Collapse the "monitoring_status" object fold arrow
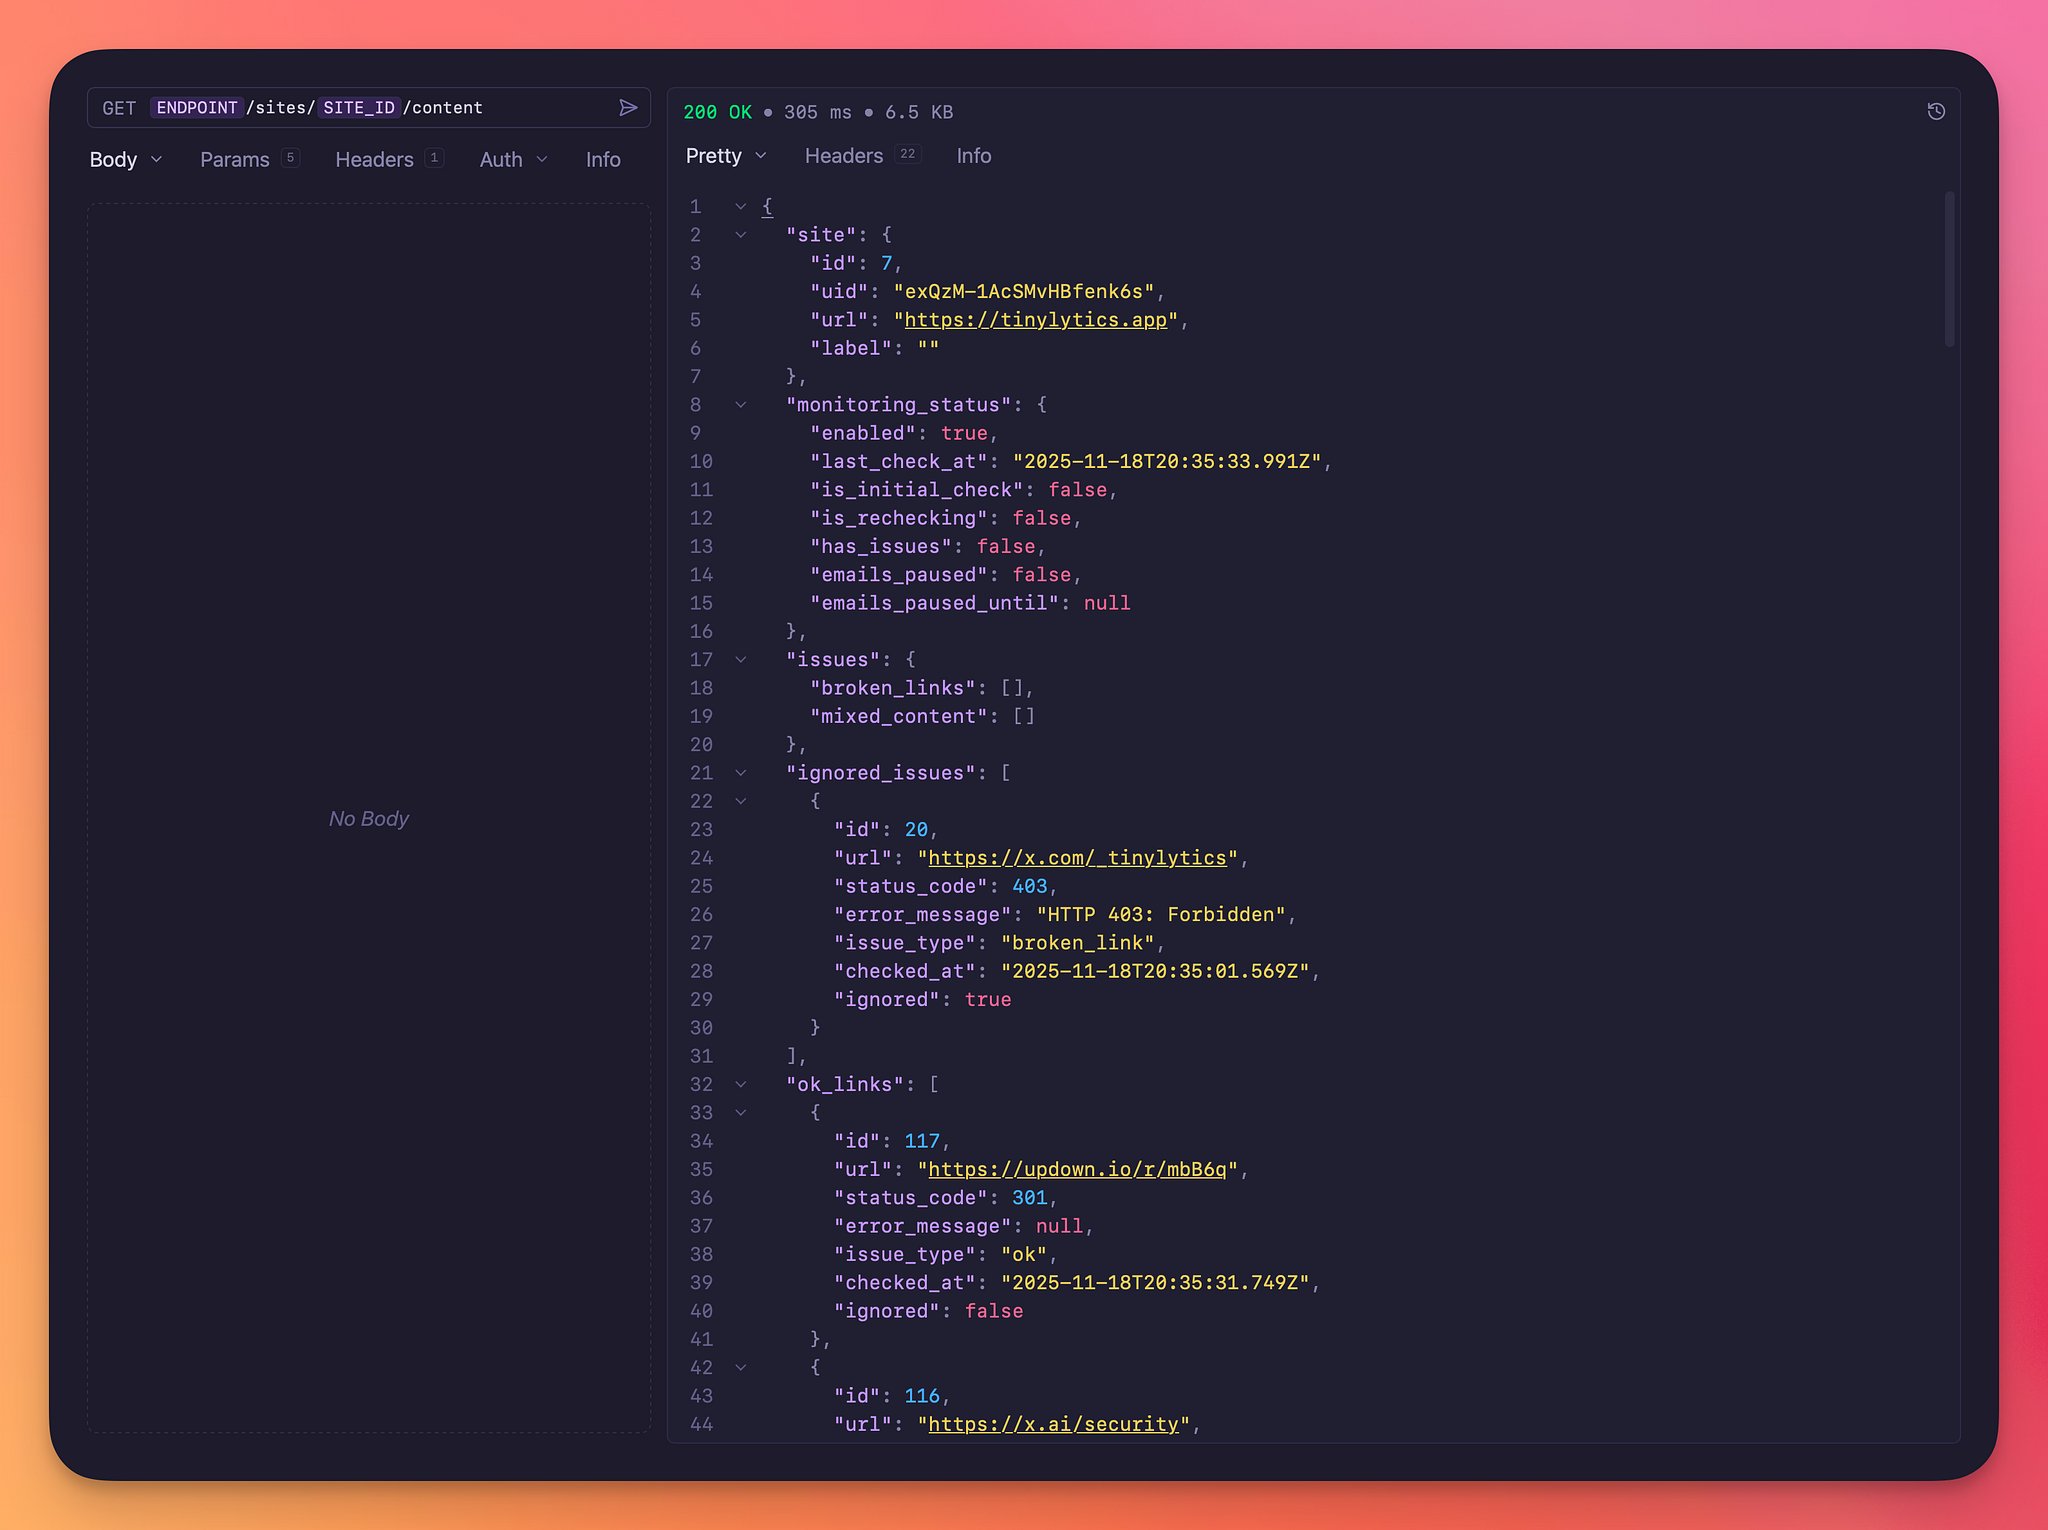The width and height of the screenshot is (2048, 1530). pos(741,405)
